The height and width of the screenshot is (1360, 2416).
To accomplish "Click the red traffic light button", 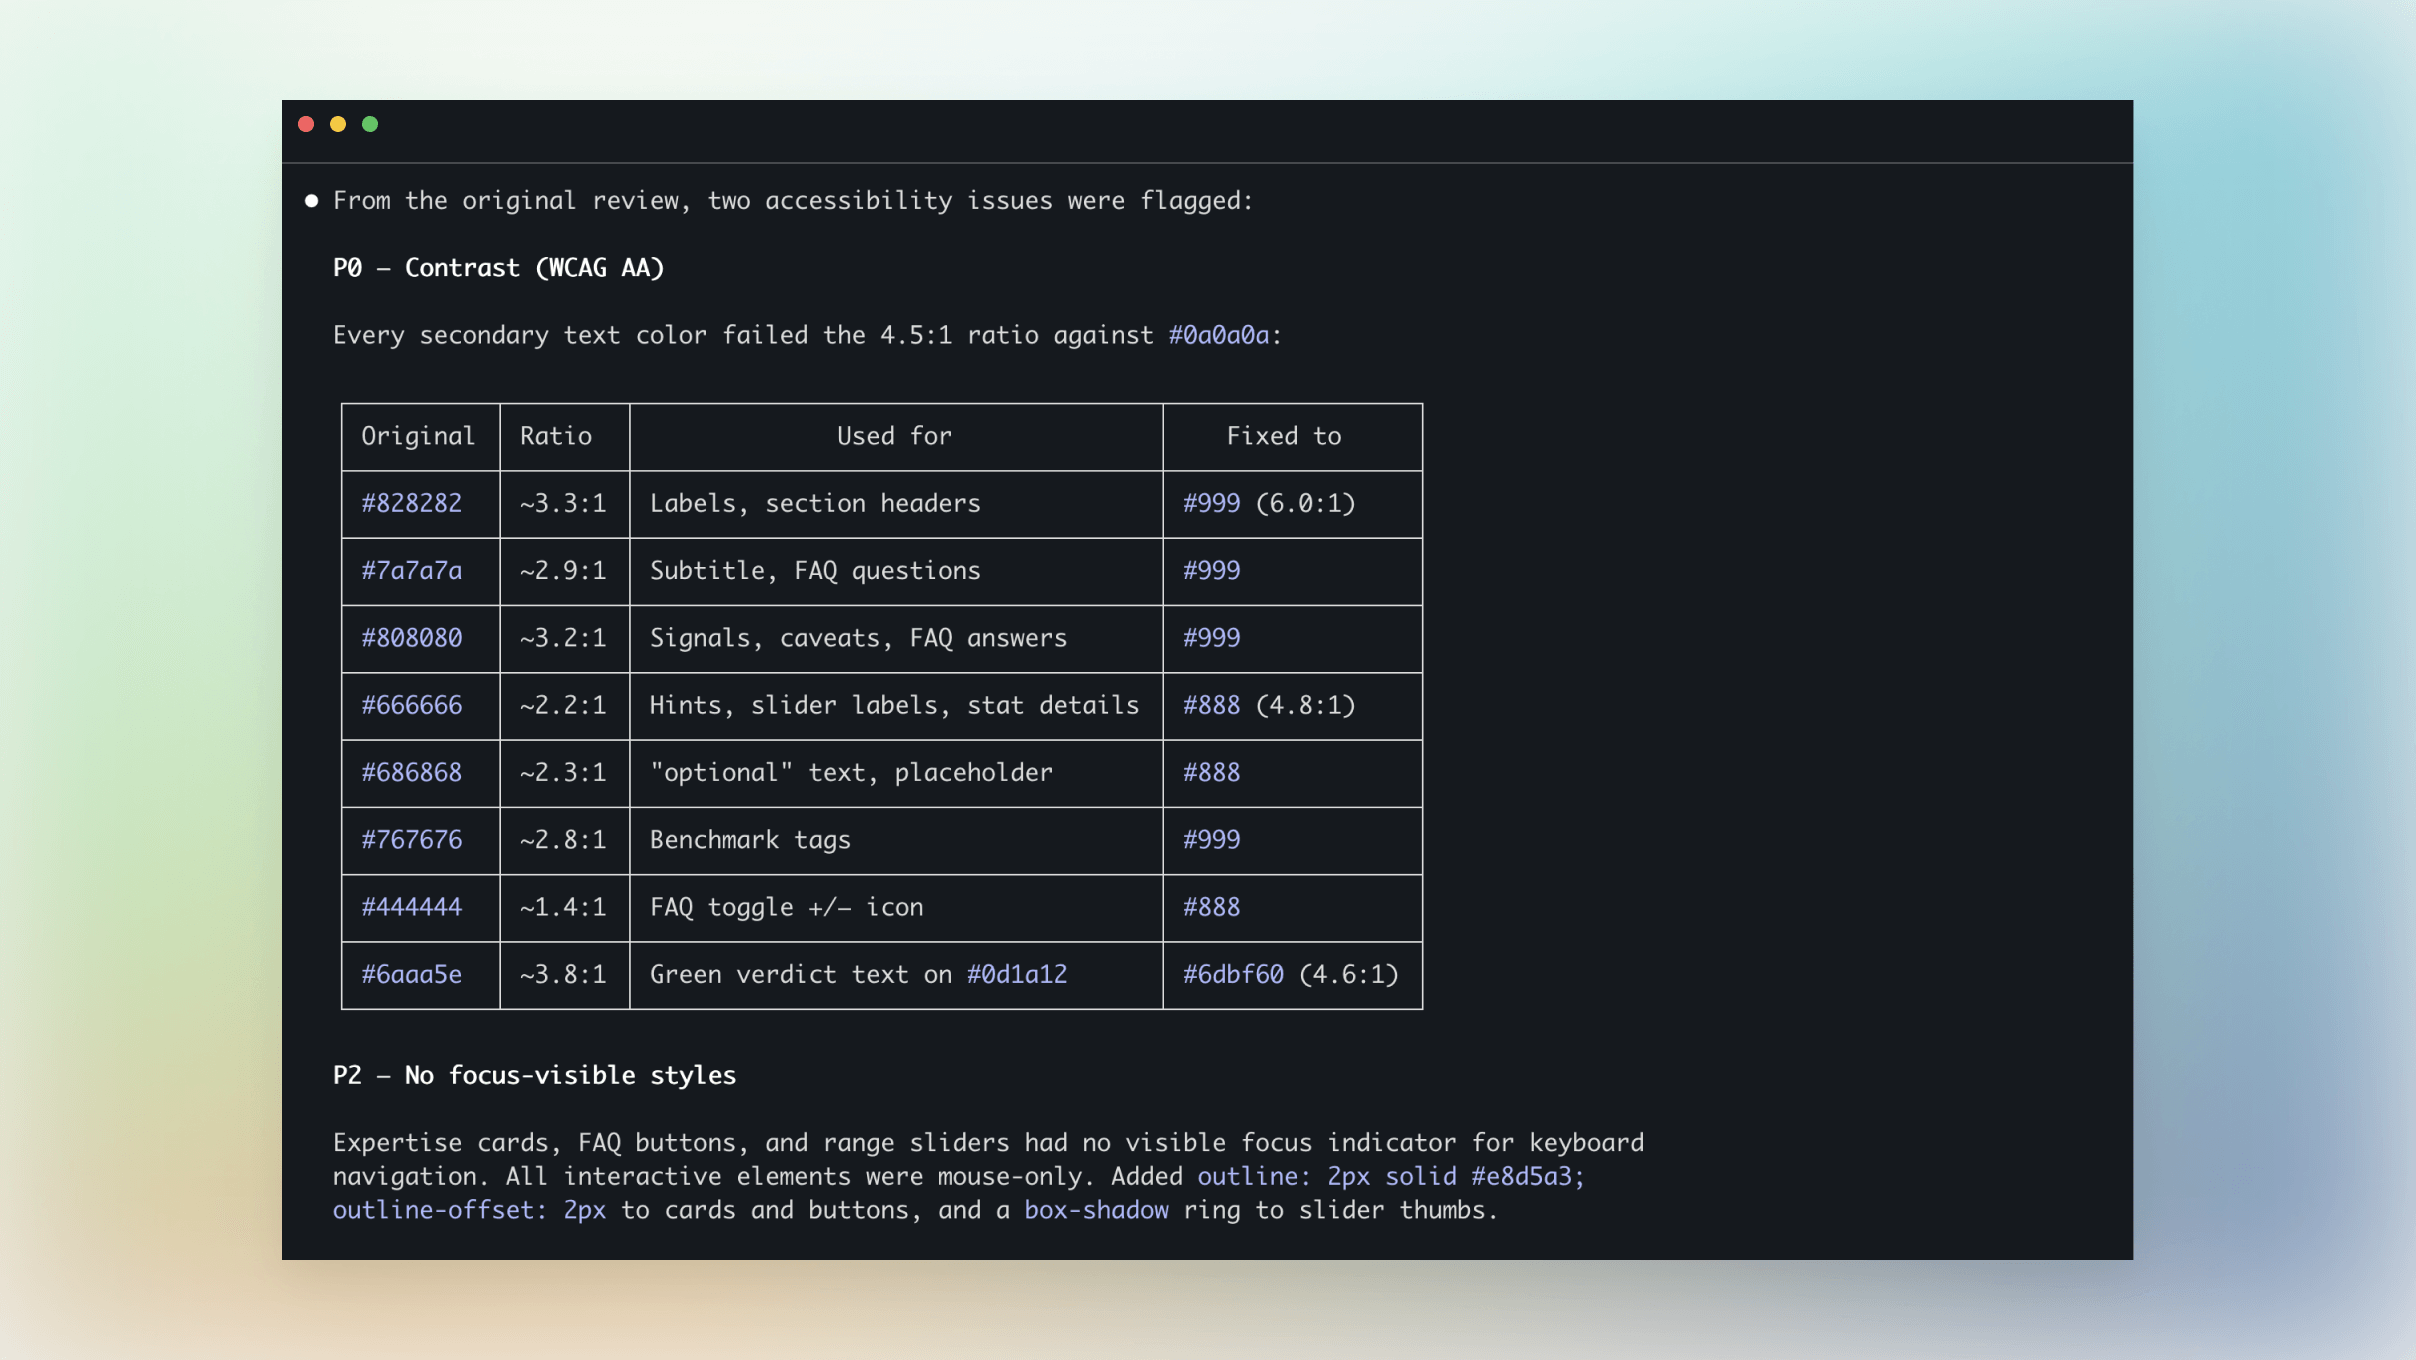I will coord(307,124).
